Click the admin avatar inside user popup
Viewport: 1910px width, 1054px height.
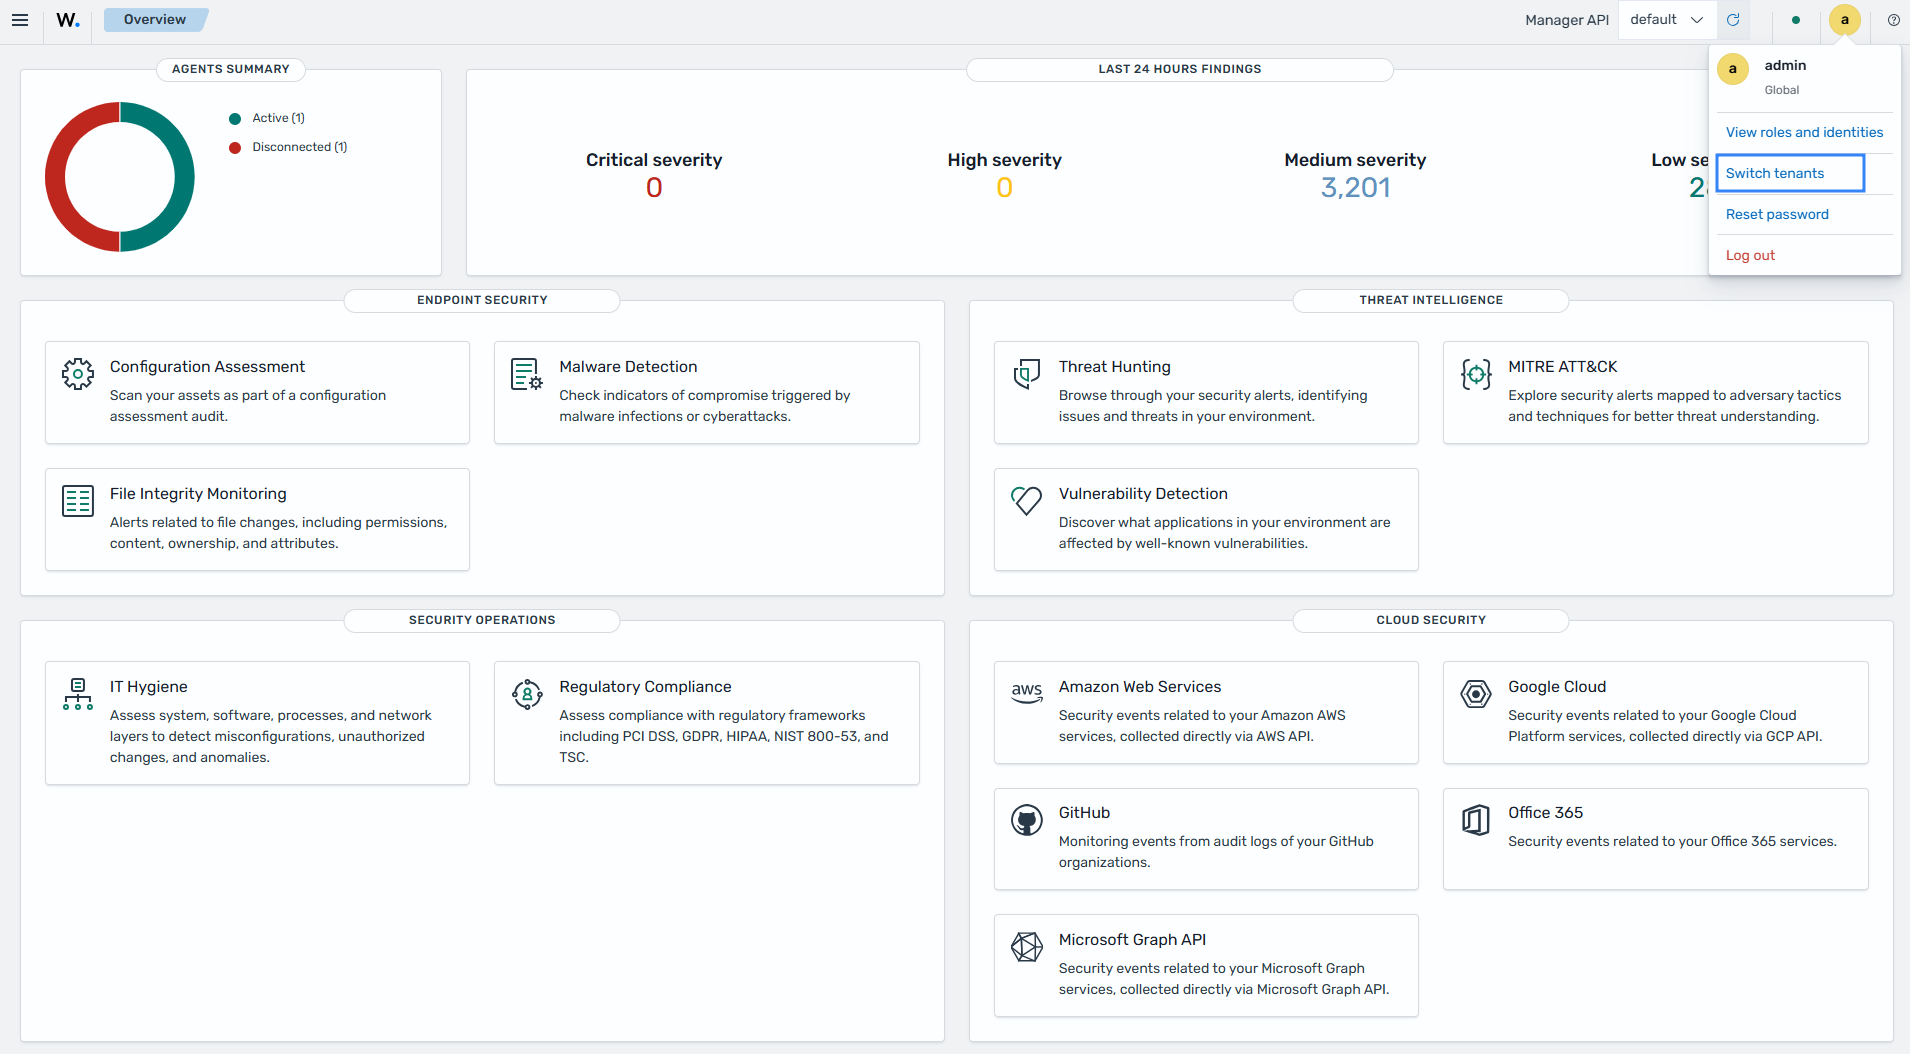coord(1733,69)
